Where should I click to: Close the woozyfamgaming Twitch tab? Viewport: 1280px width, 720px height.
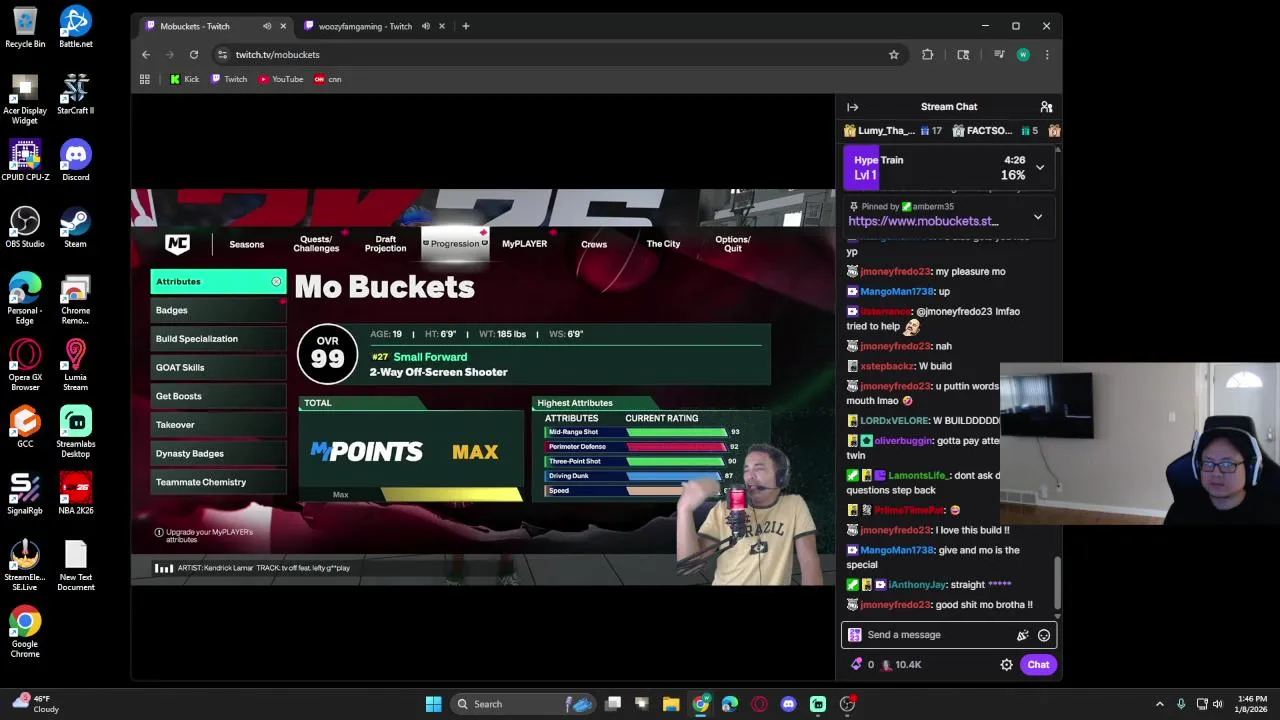tap(441, 26)
